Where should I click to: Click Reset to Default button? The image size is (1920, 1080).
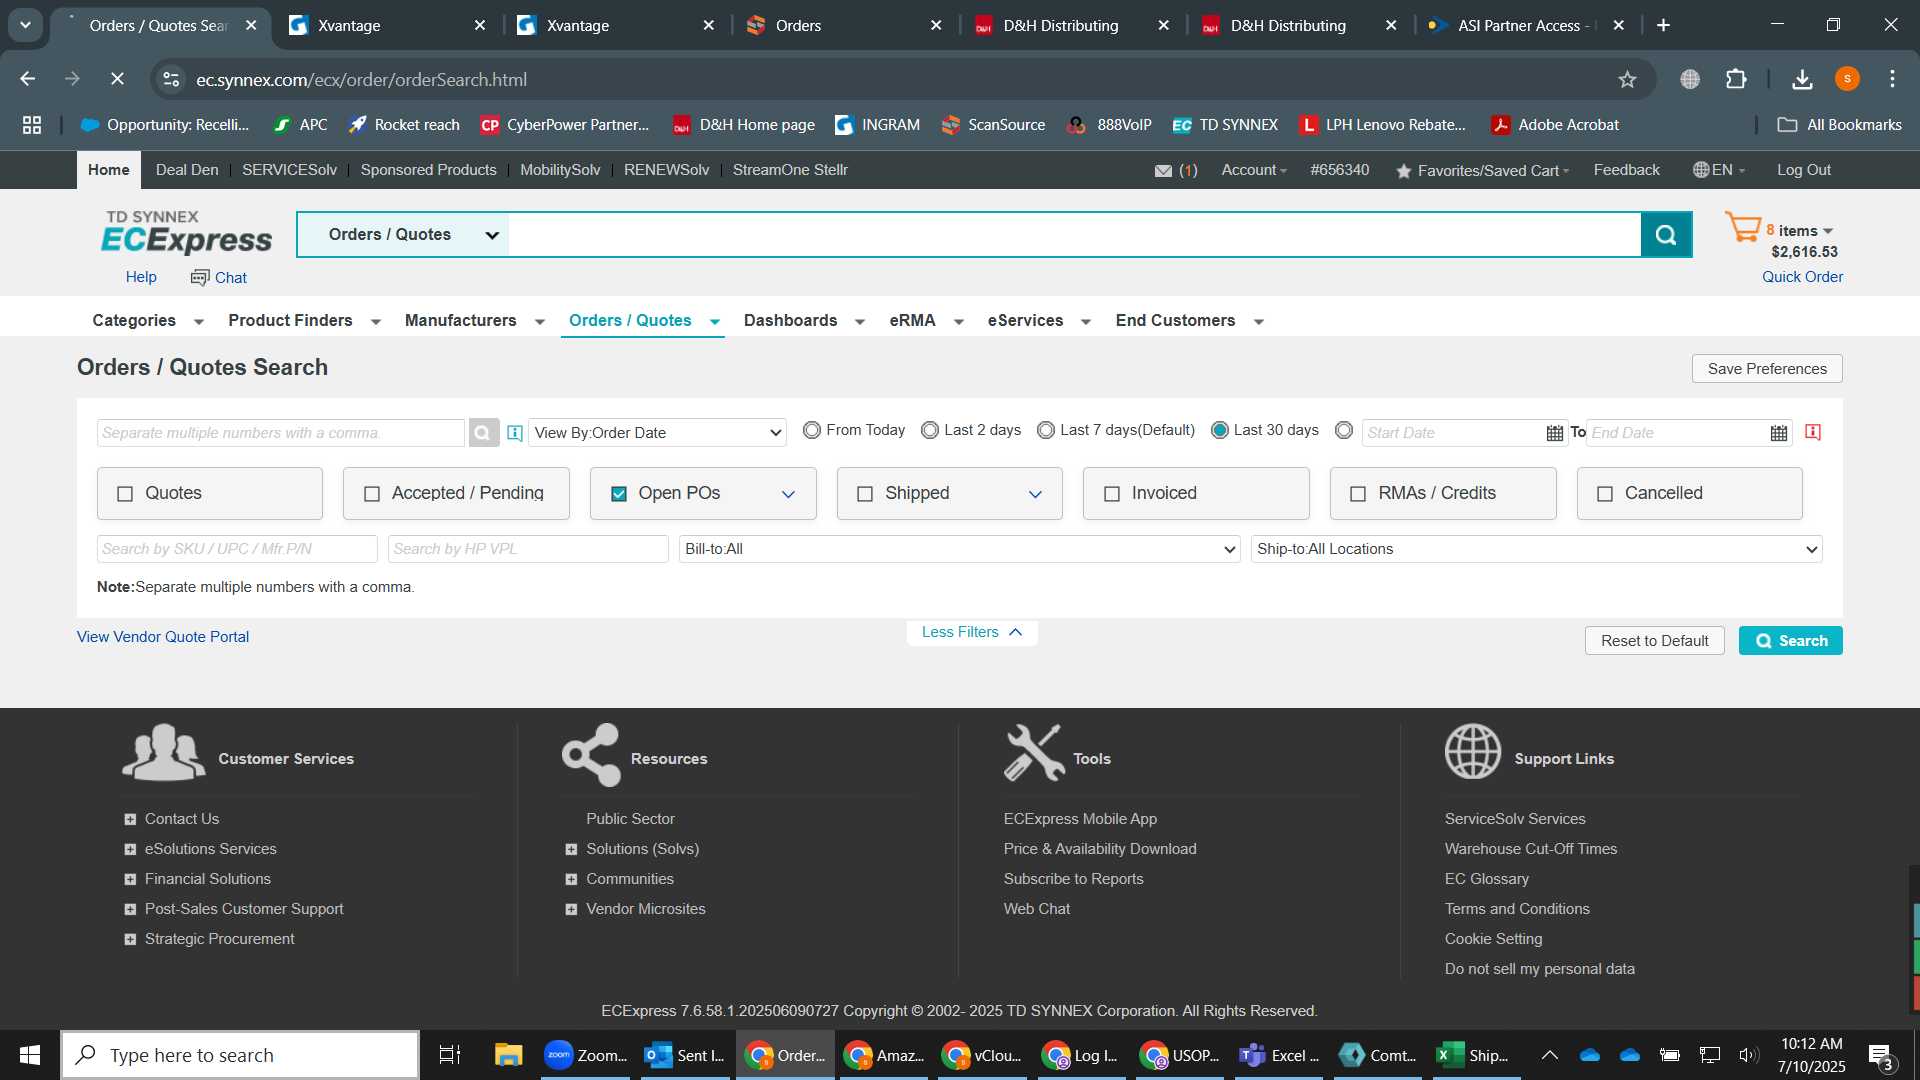tap(1654, 641)
